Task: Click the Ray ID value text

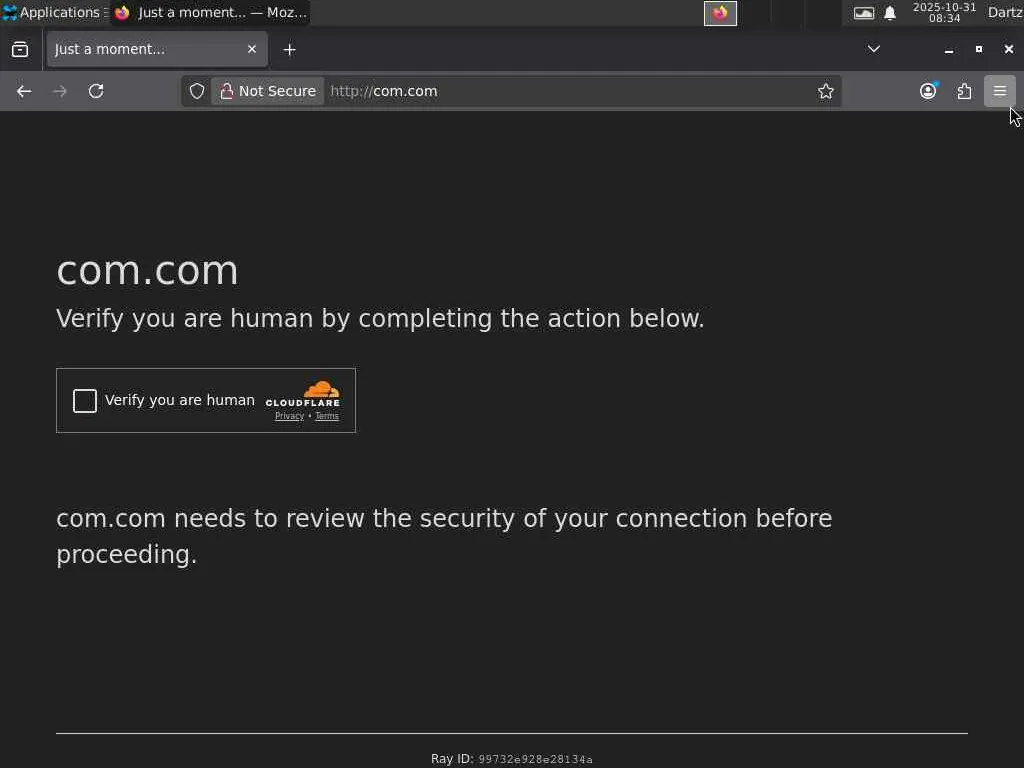Action: (536, 760)
